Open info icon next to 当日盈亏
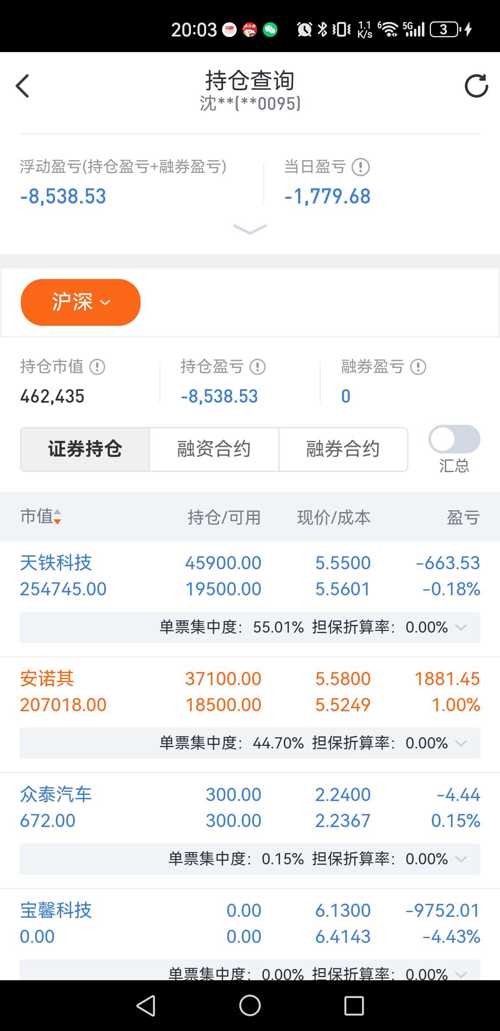Viewport: 500px width, 1031px height. pyautogui.click(x=361, y=167)
